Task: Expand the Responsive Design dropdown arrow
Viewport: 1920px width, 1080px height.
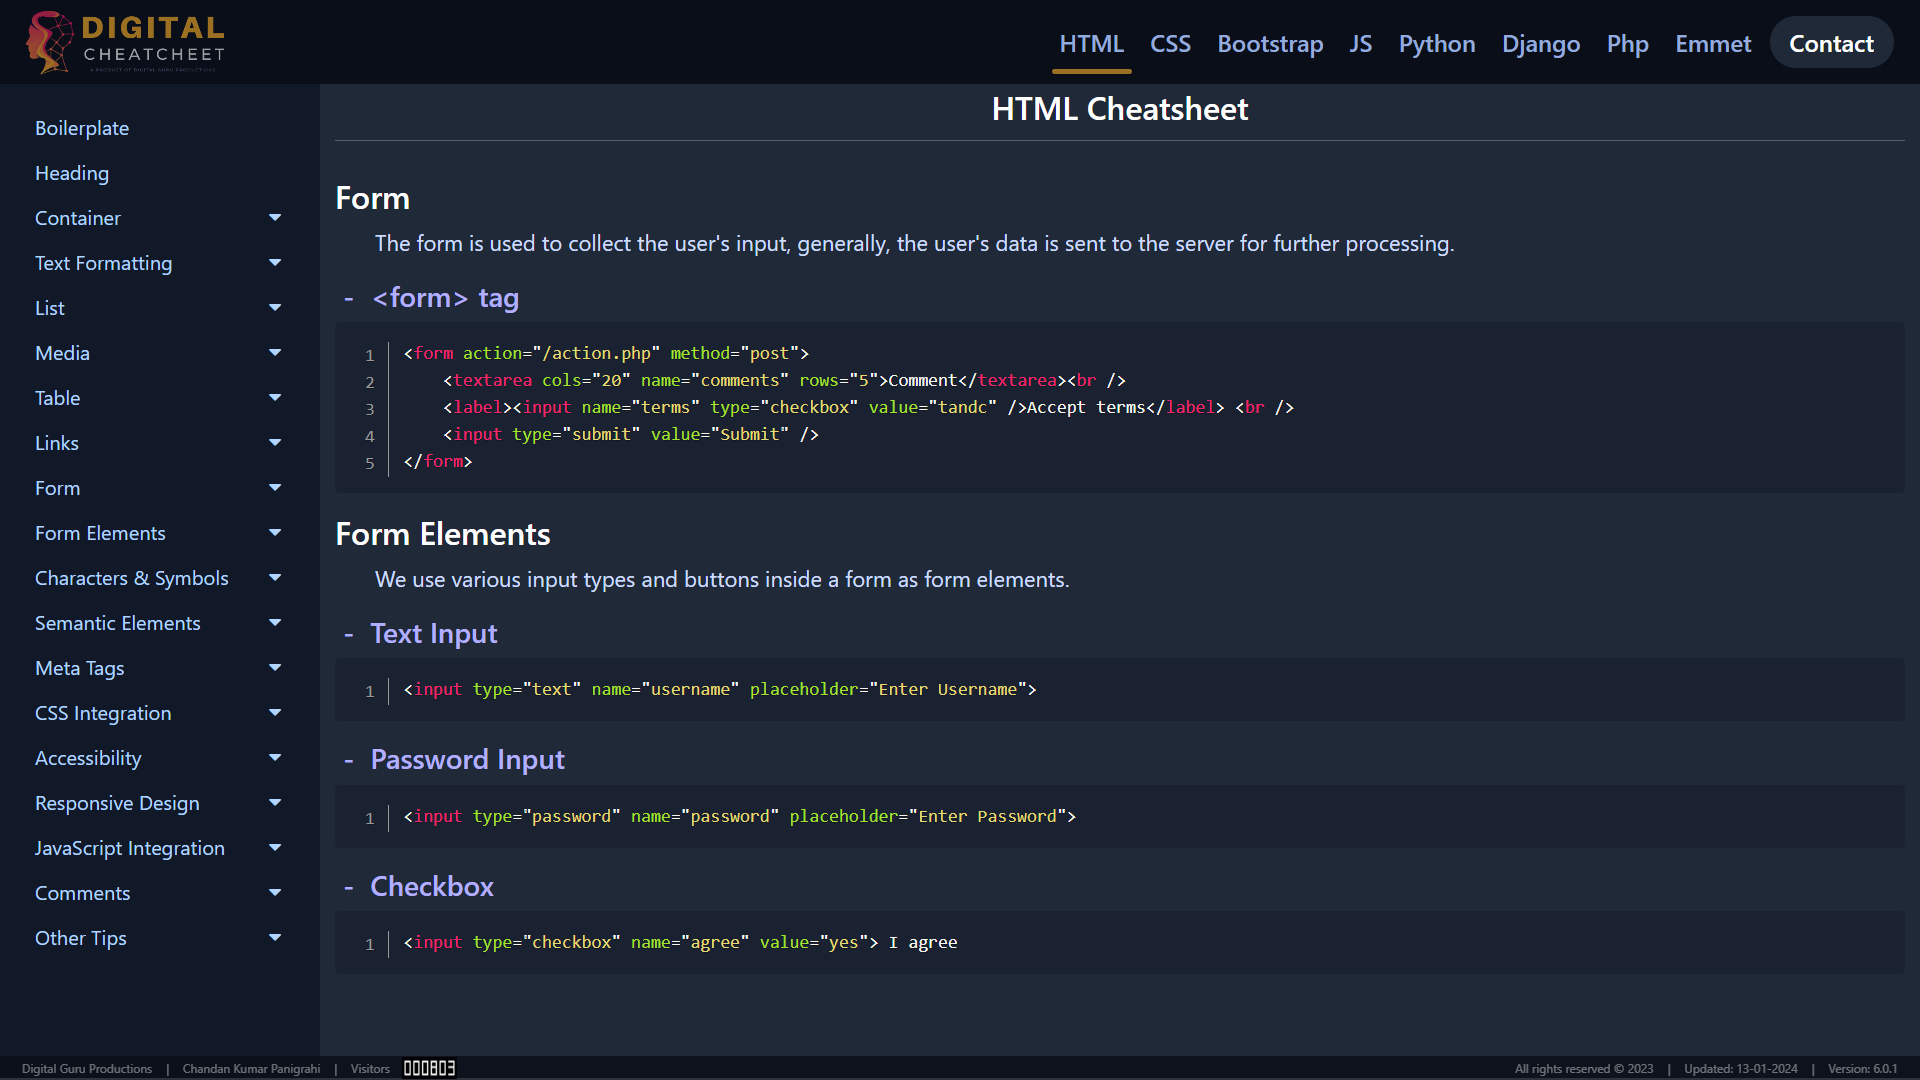Action: [275, 803]
